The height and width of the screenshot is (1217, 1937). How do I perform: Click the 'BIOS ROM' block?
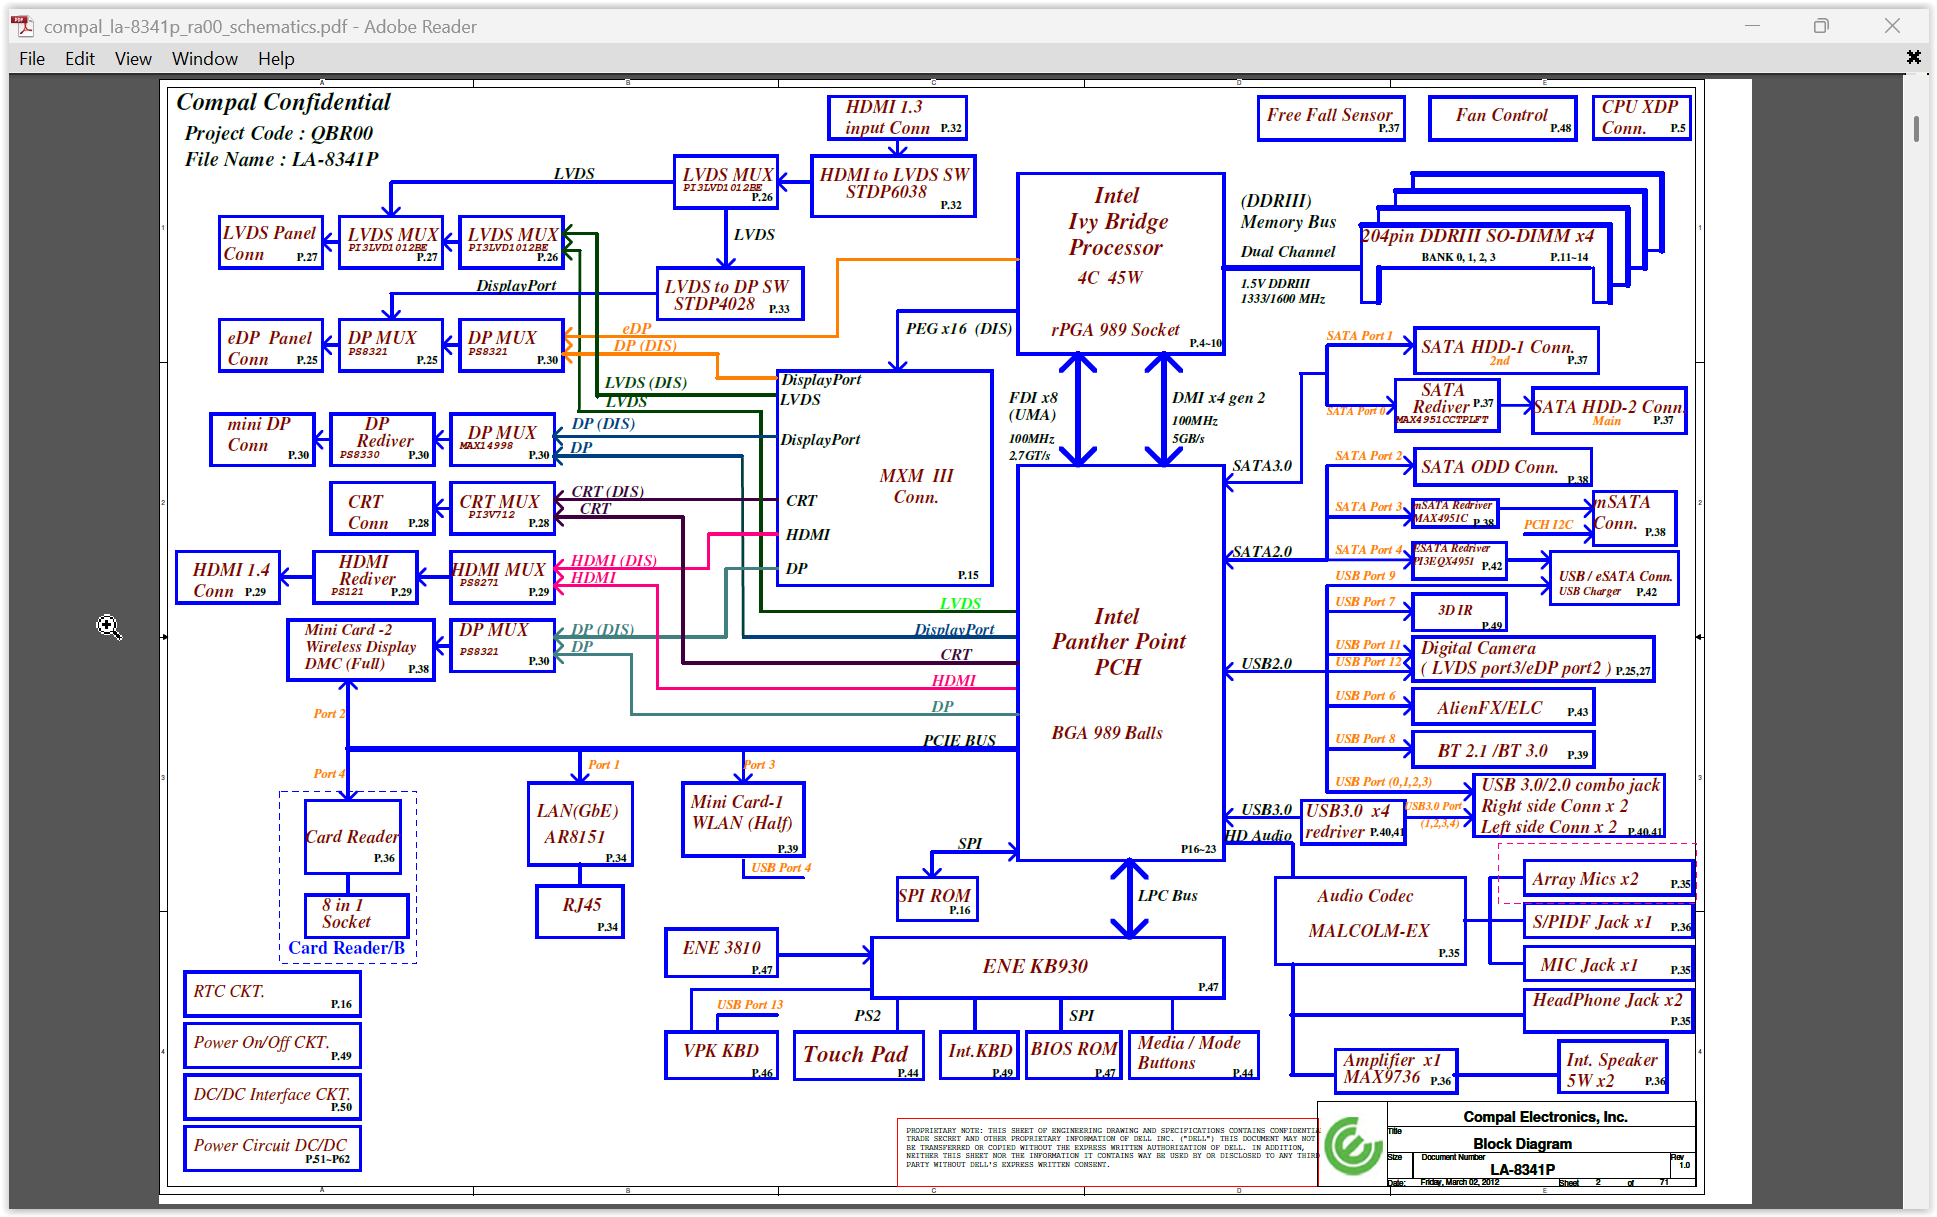click(x=1073, y=1055)
